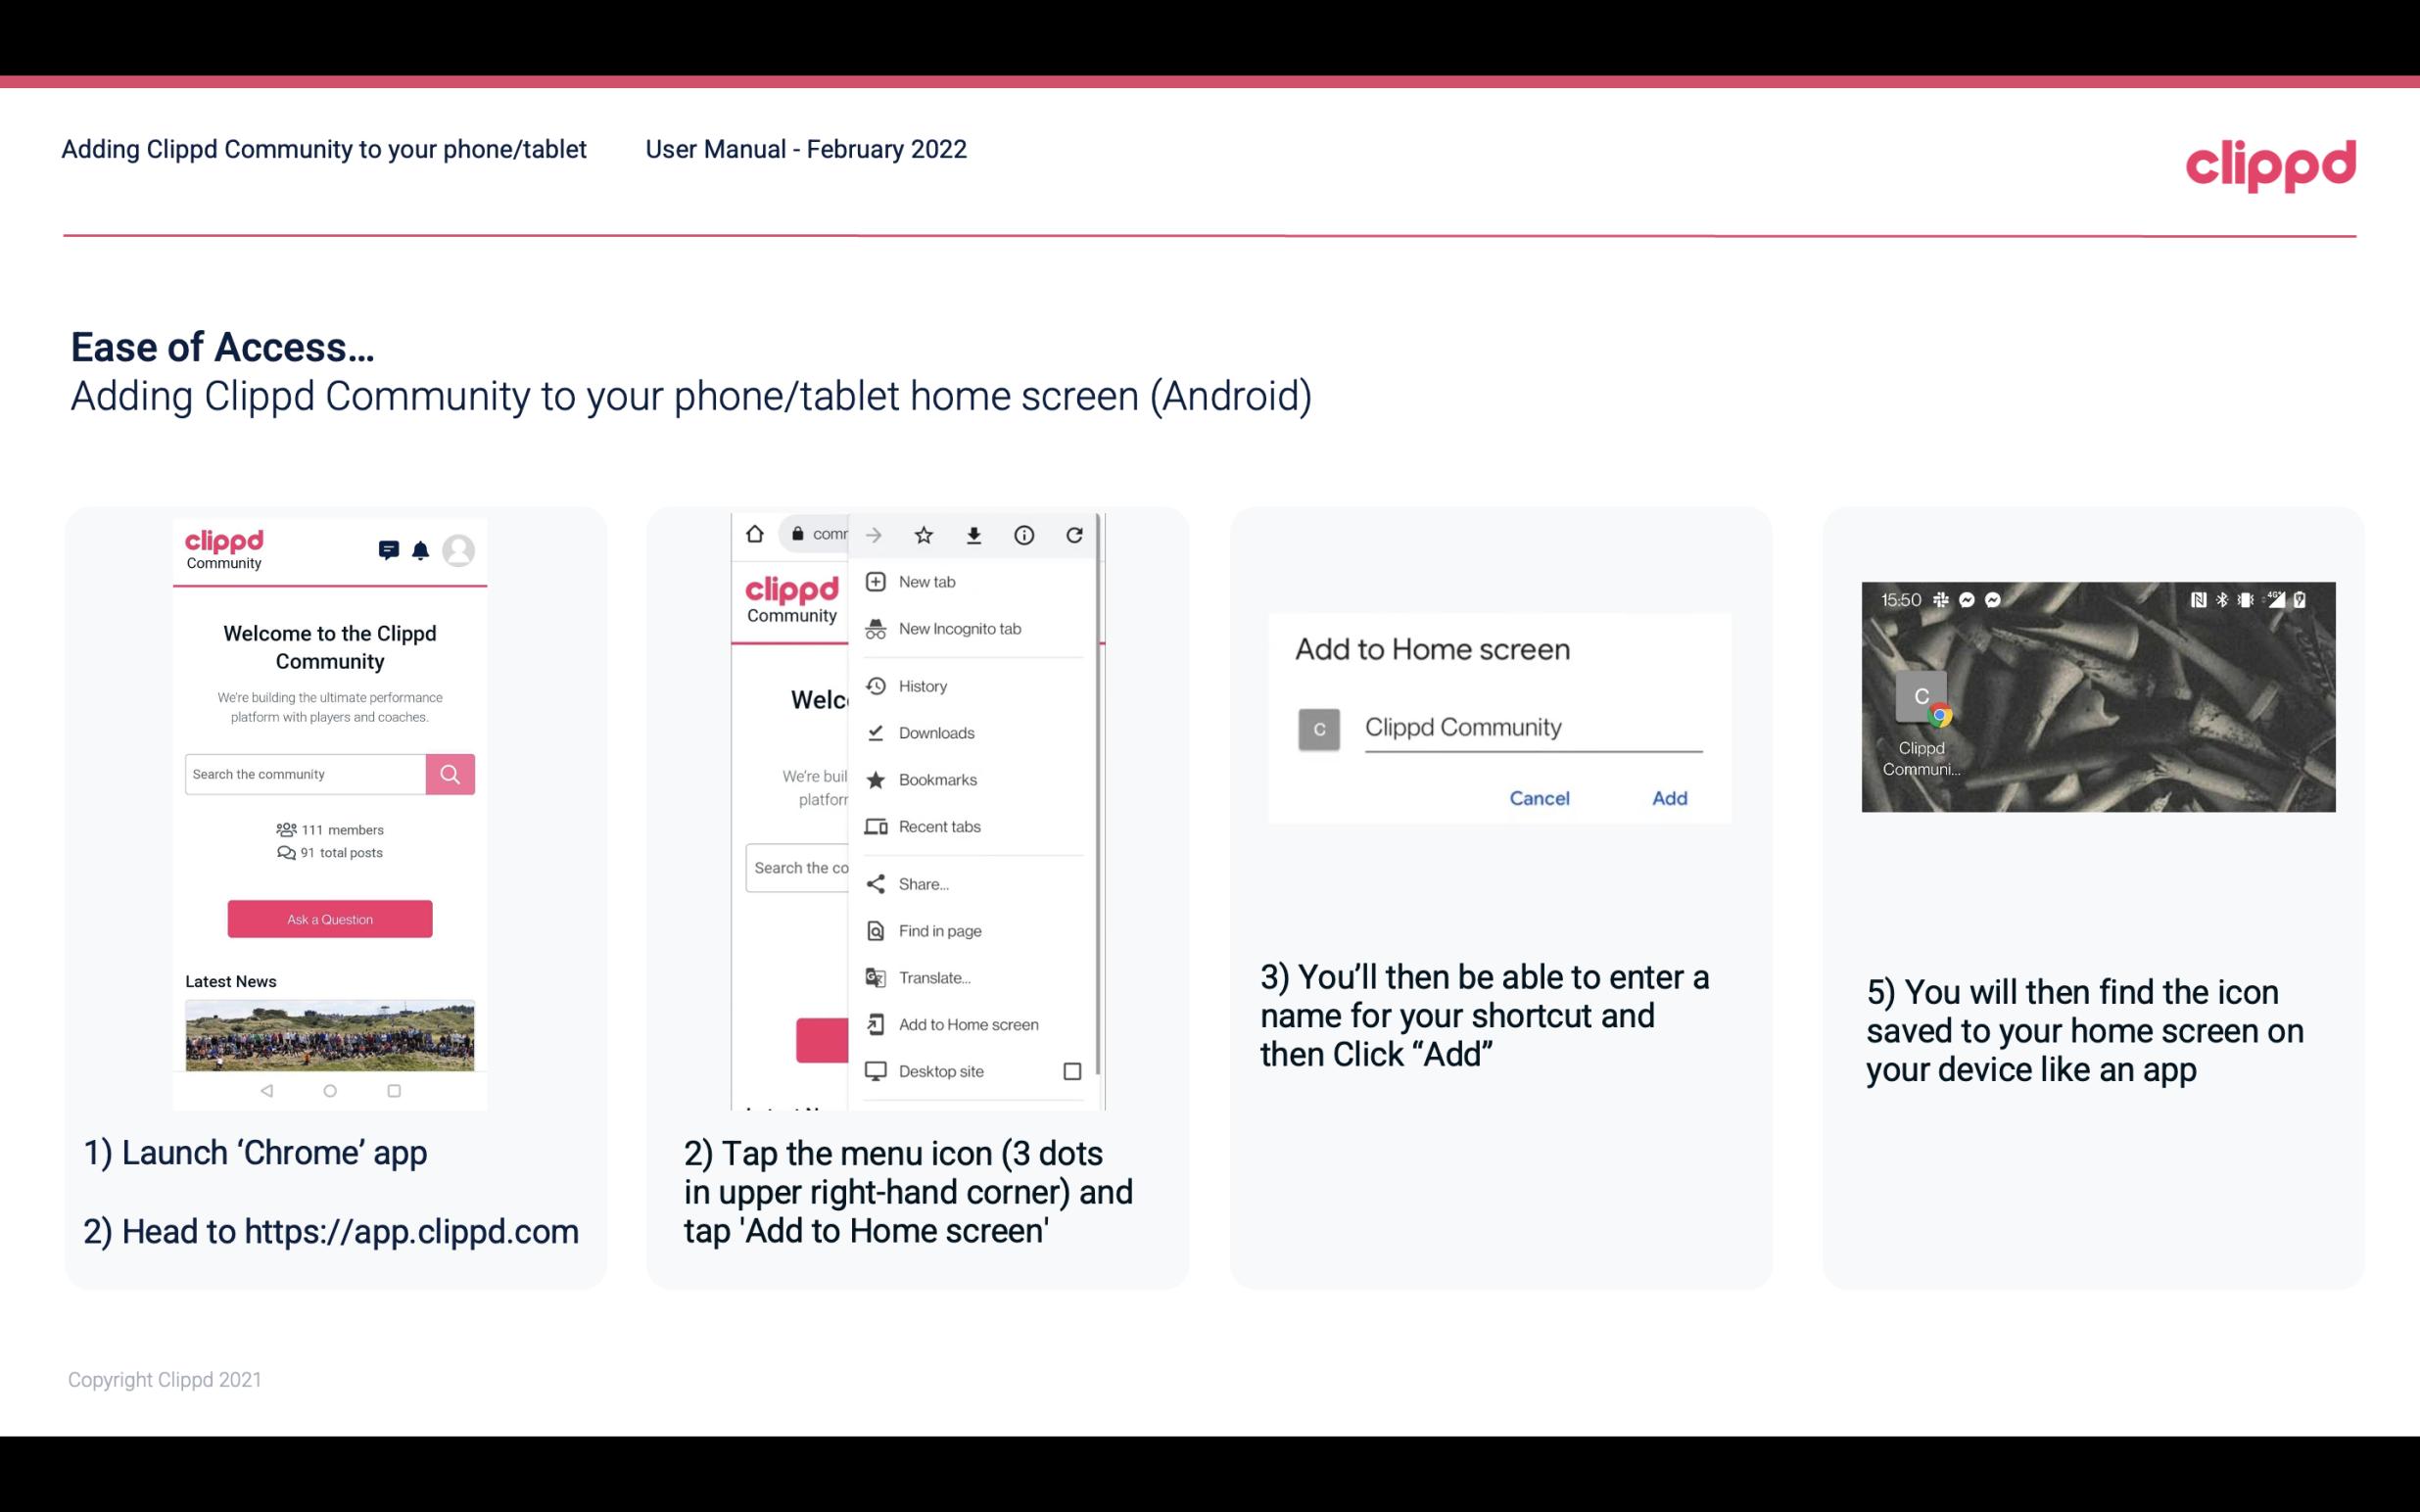Click the bookmark star icon in Chrome toolbar
This screenshot has width=2420, height=1512.
925,533
